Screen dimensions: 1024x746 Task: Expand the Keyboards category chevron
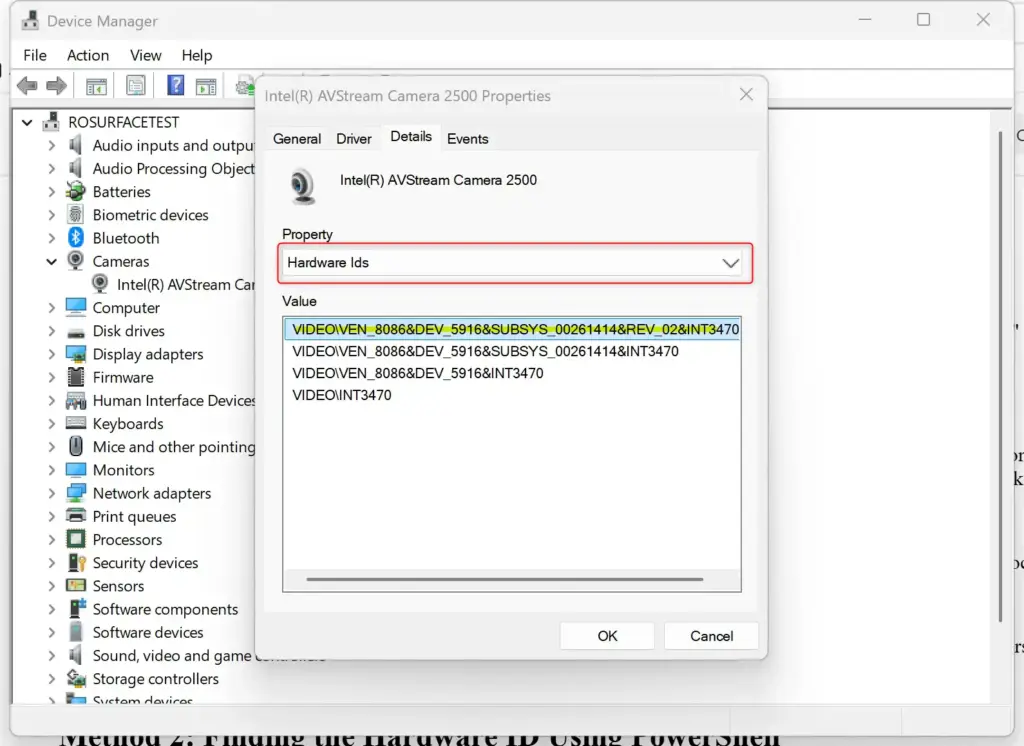click(52, 423)
